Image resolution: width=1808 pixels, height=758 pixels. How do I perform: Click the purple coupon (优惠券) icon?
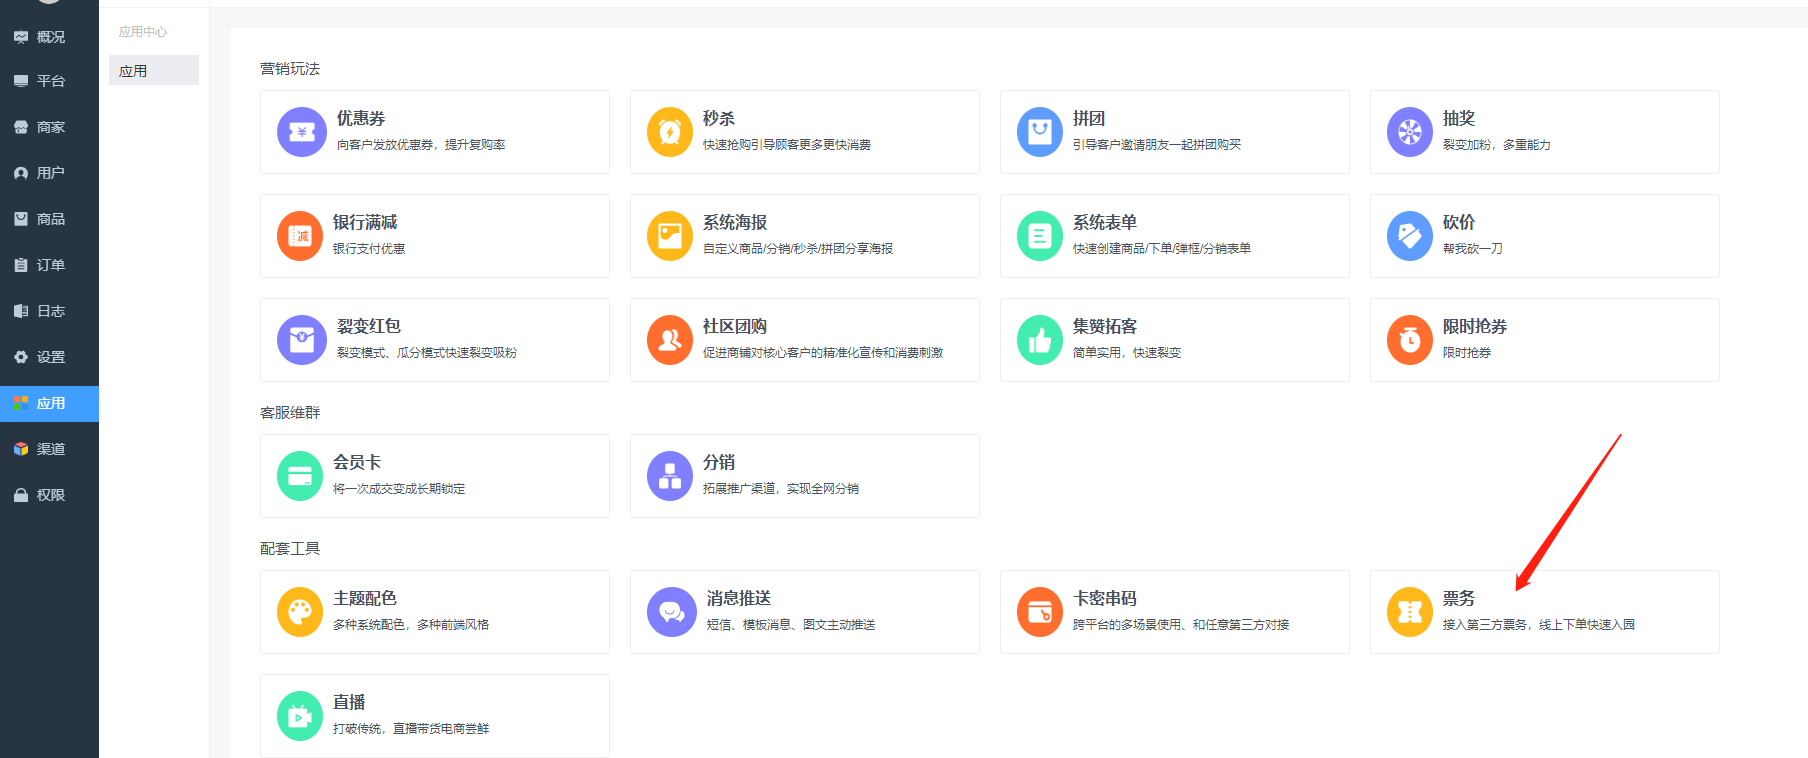click(301, 132)
